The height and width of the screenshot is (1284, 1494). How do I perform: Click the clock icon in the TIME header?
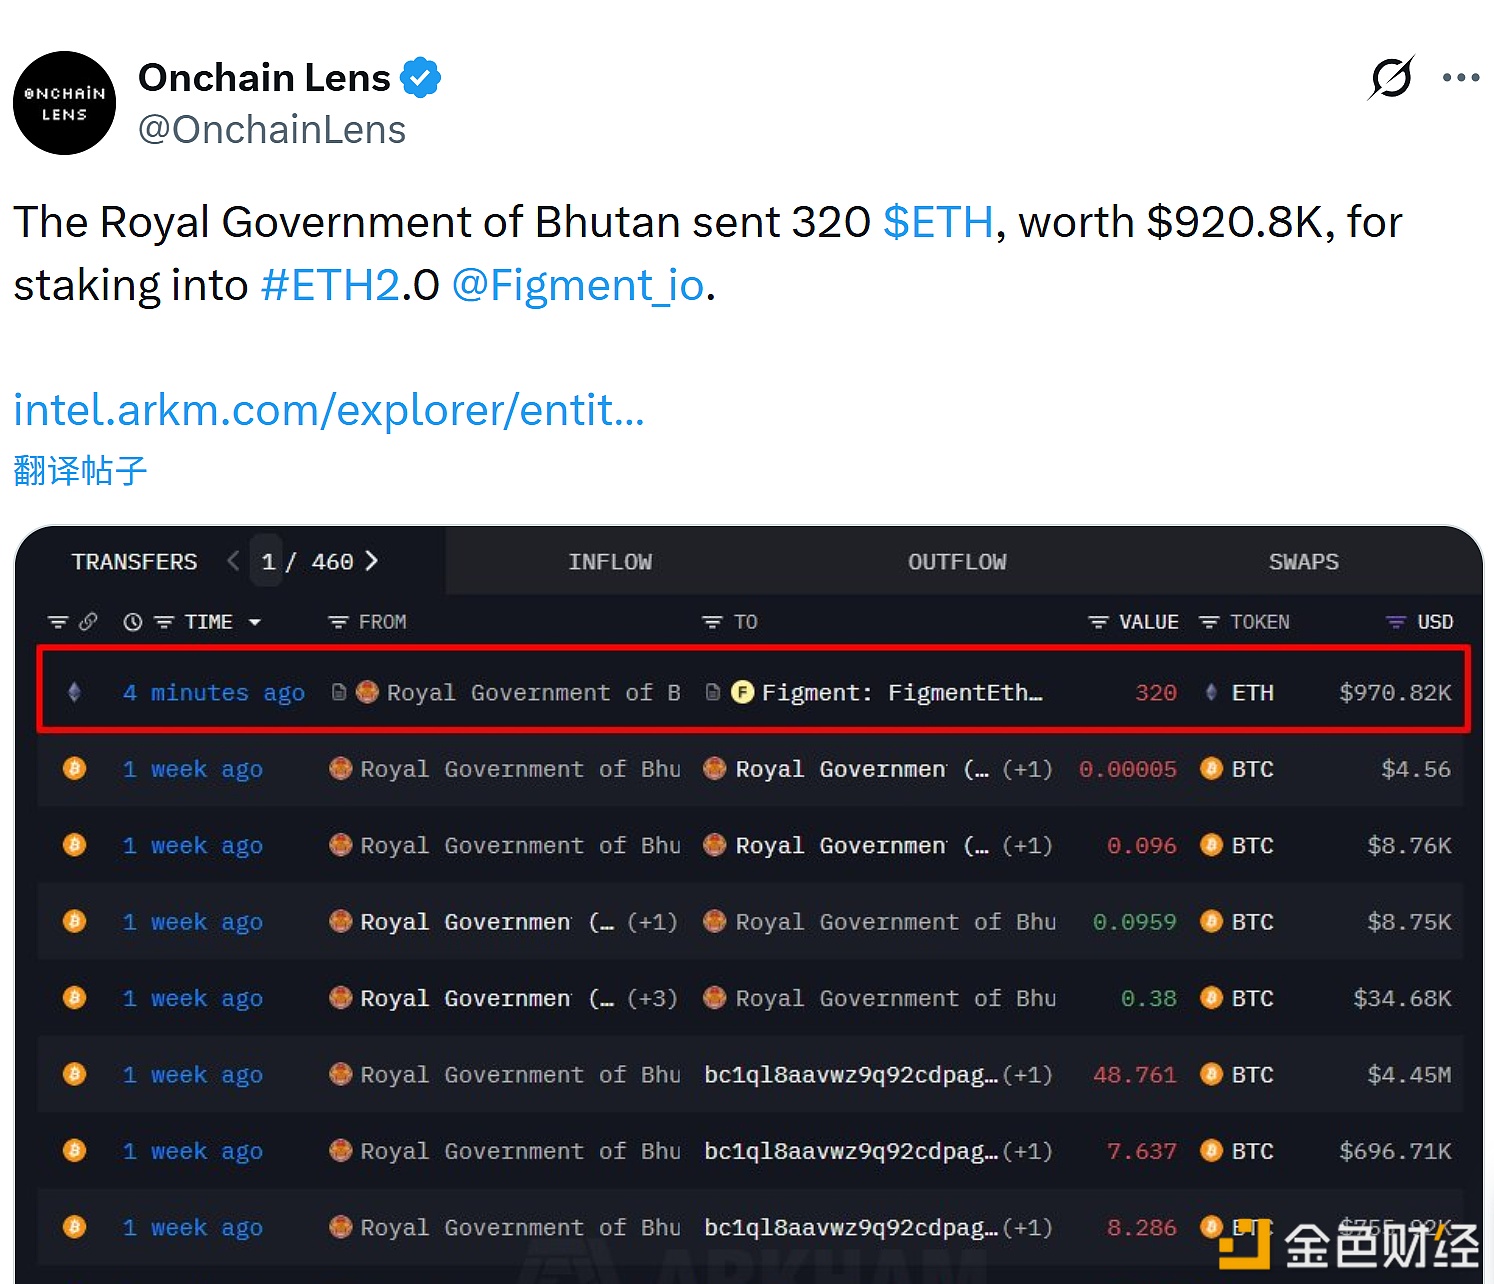(x=132, y=621)
